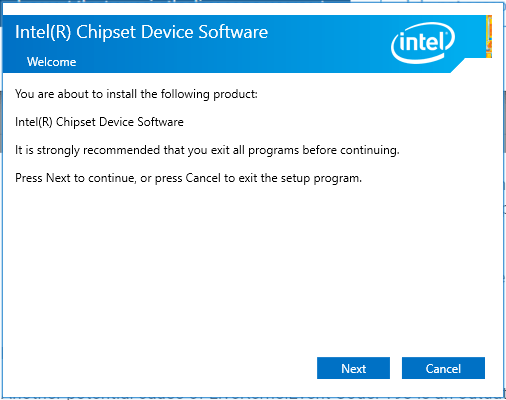Click the word Next in the instruction sentence

(58, 178)
